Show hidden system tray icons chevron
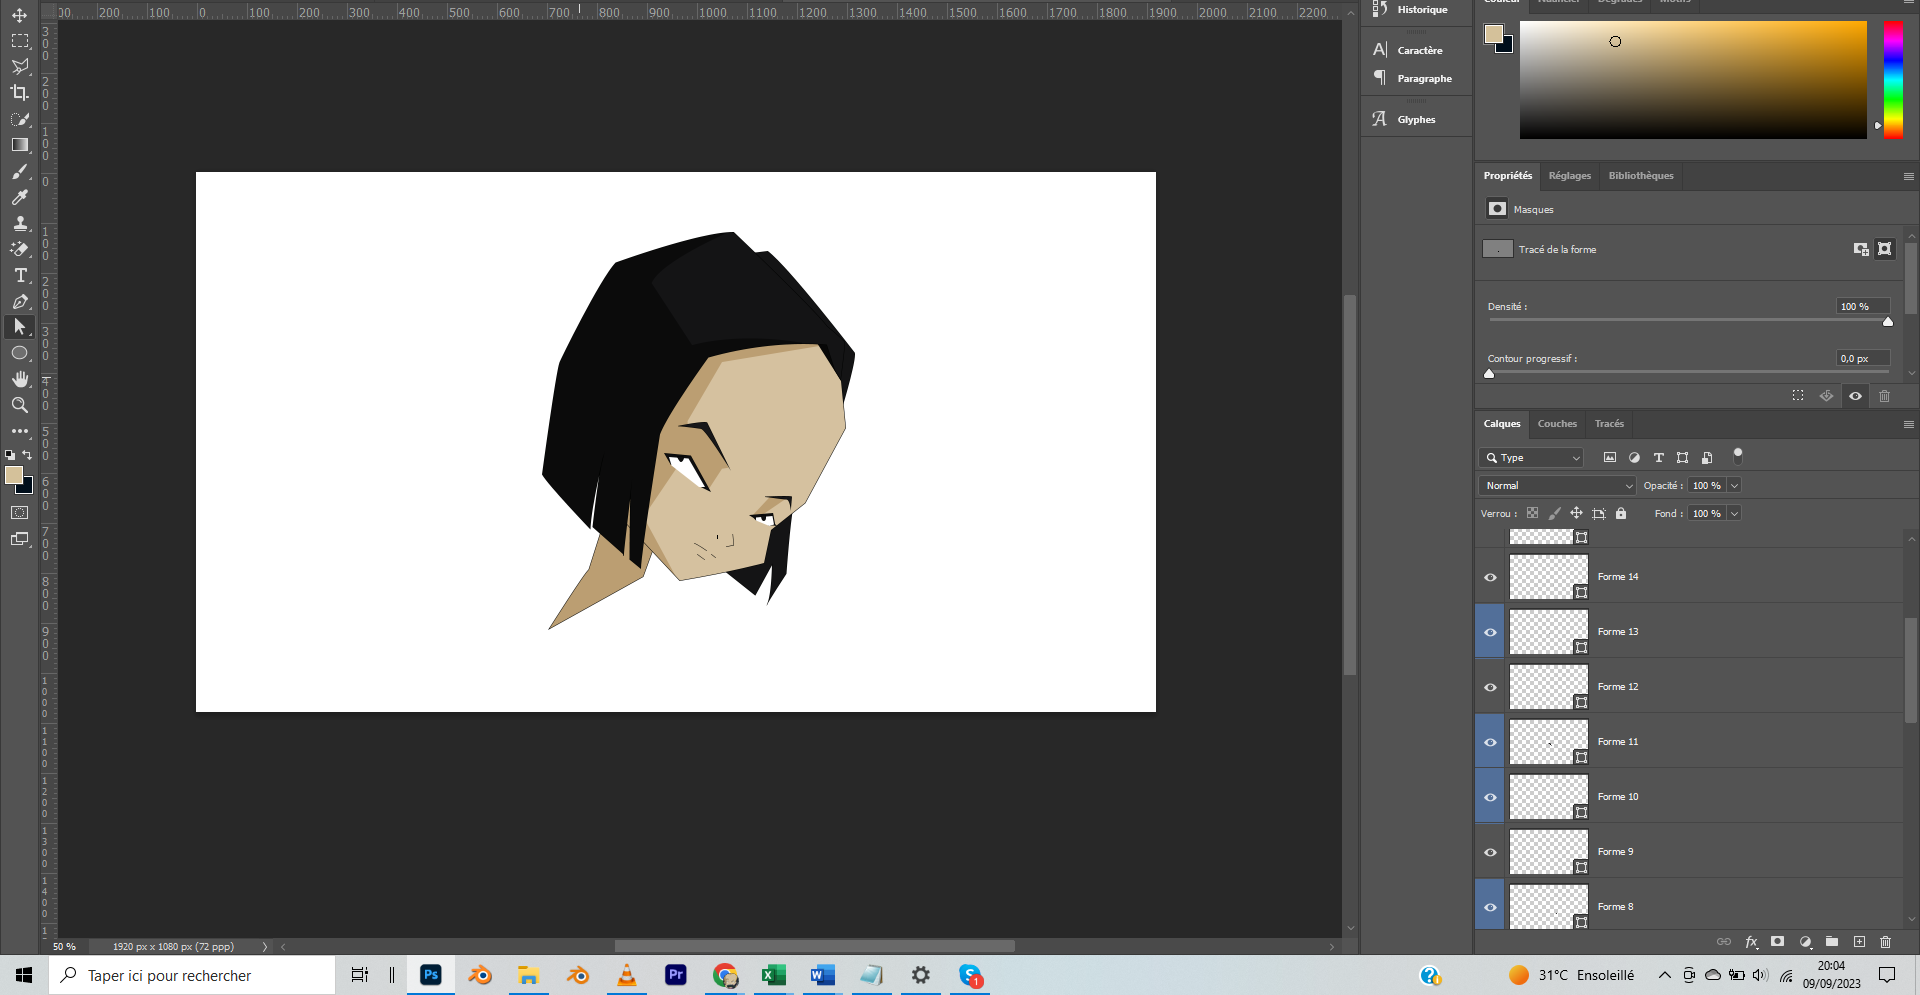Image resolution: width=1920 pixels, height=995 pixels. pyautogui.click(x=1664, y=975)
